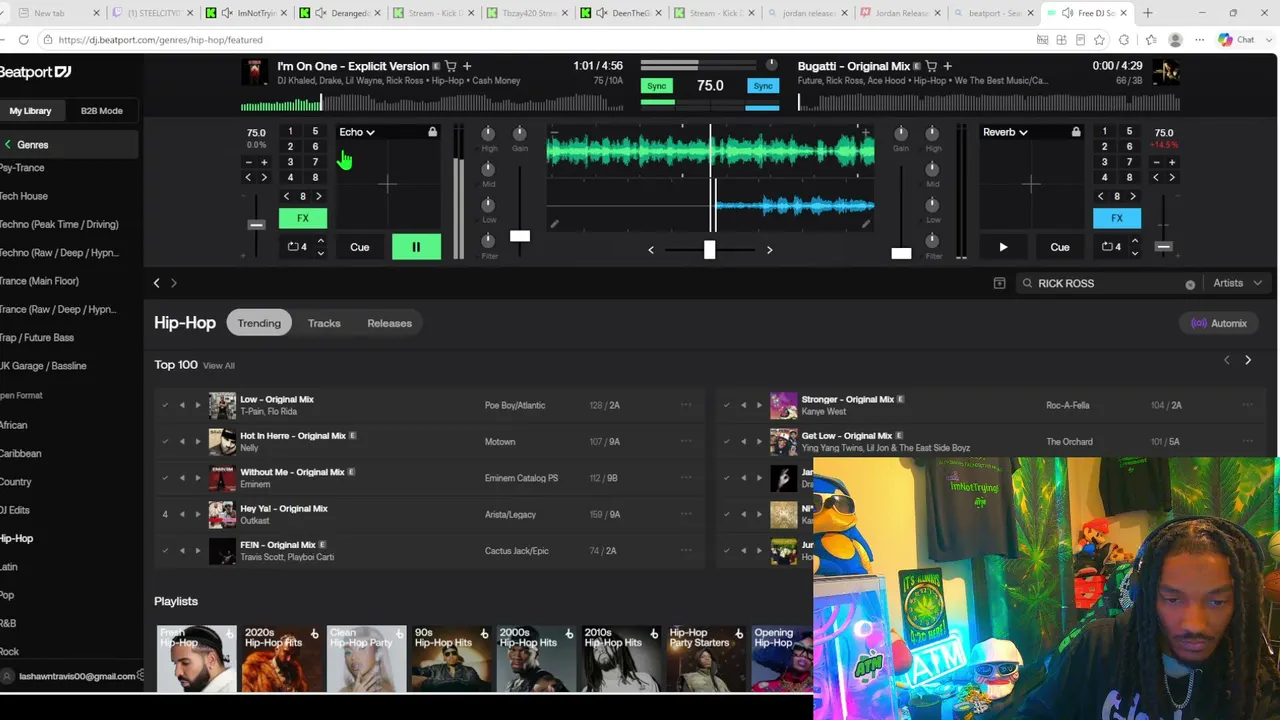Enable Sync on the left deck

656,86
